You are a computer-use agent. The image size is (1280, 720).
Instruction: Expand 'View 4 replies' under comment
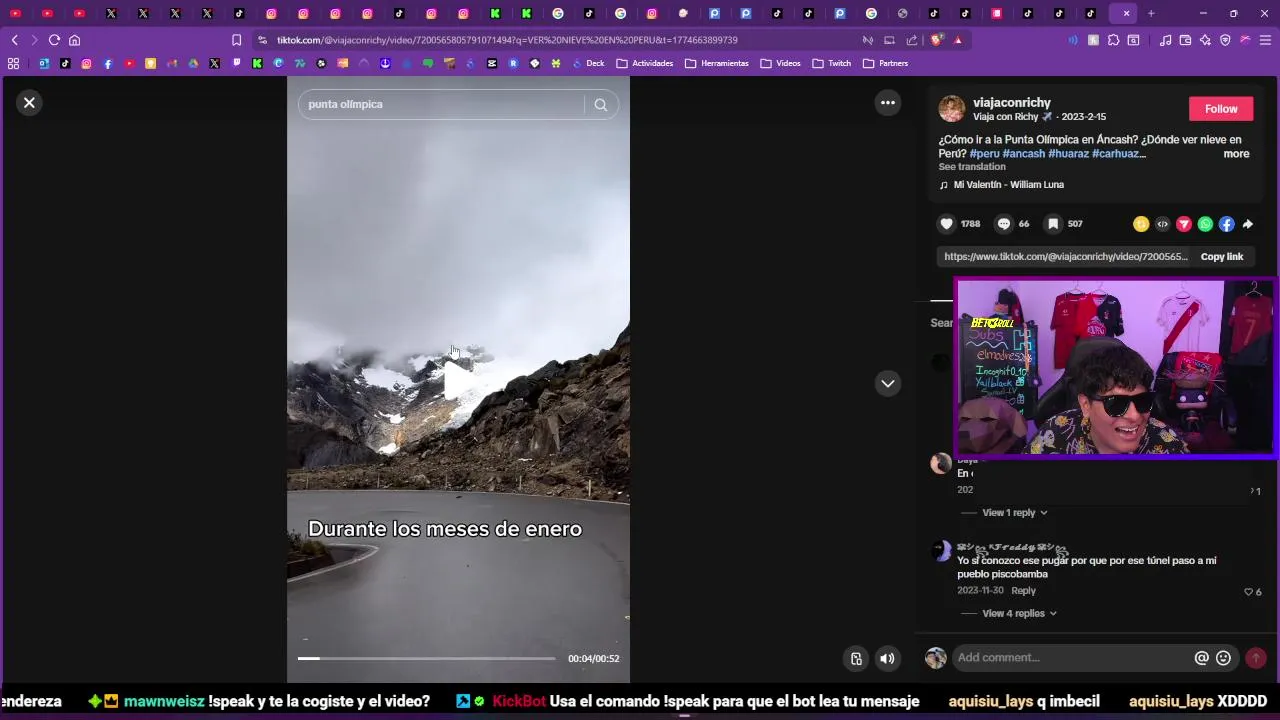click(x=1019, y=613)
